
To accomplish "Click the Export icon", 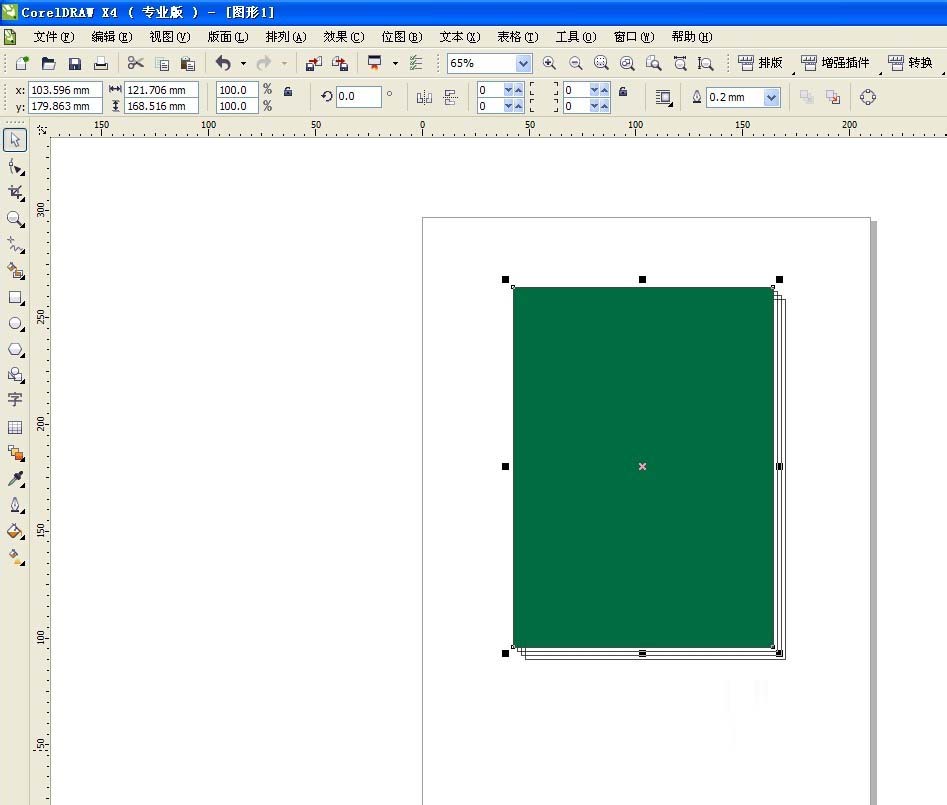I will (340, 63).
